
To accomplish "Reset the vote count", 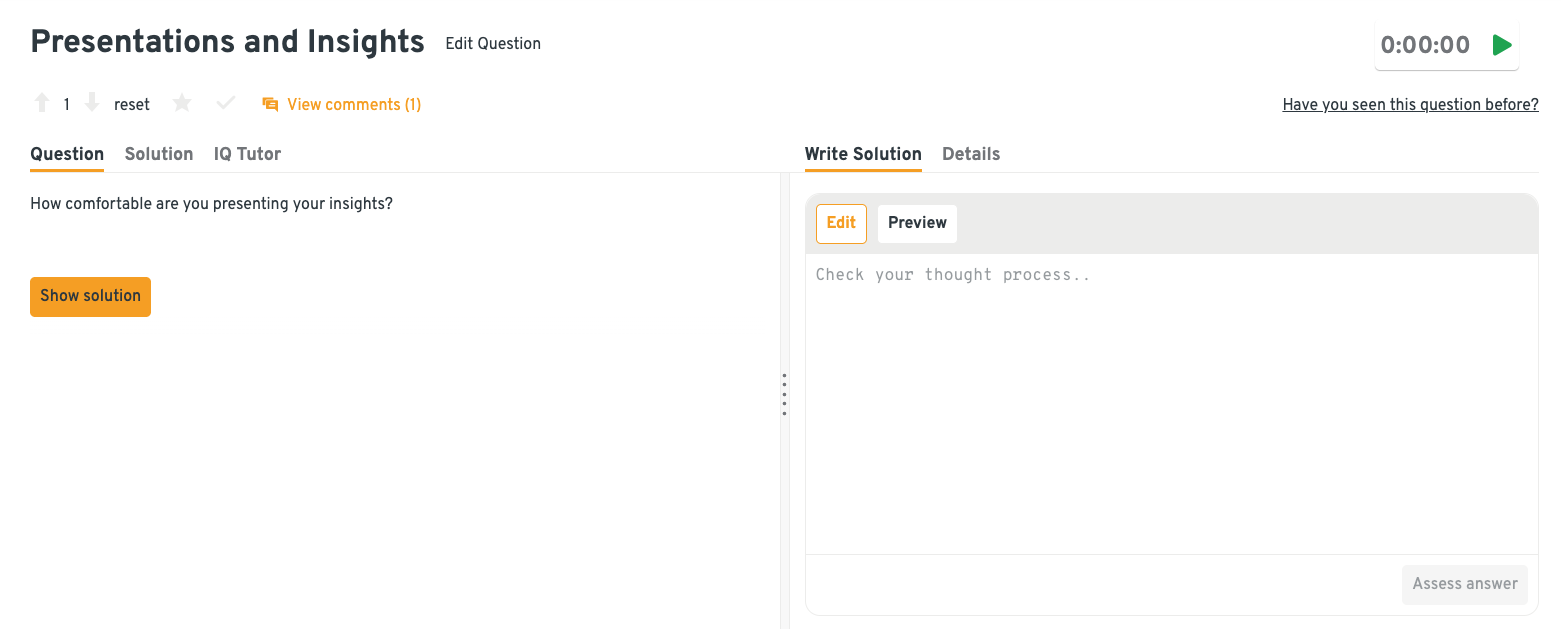I will coord(132,104).
